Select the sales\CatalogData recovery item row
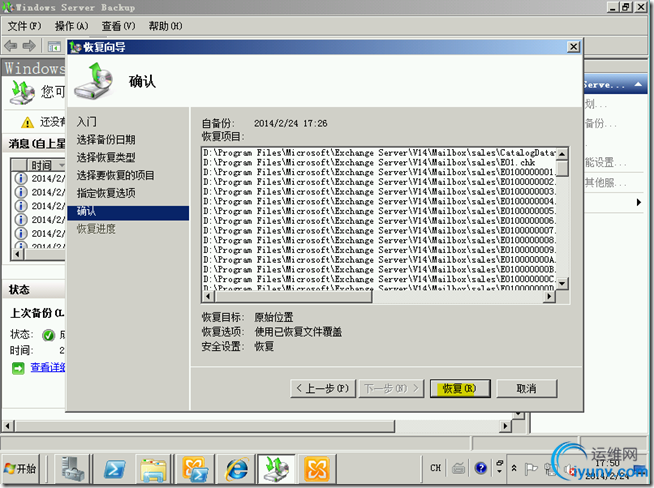The image size is (654, 488). tap(379, 153)
